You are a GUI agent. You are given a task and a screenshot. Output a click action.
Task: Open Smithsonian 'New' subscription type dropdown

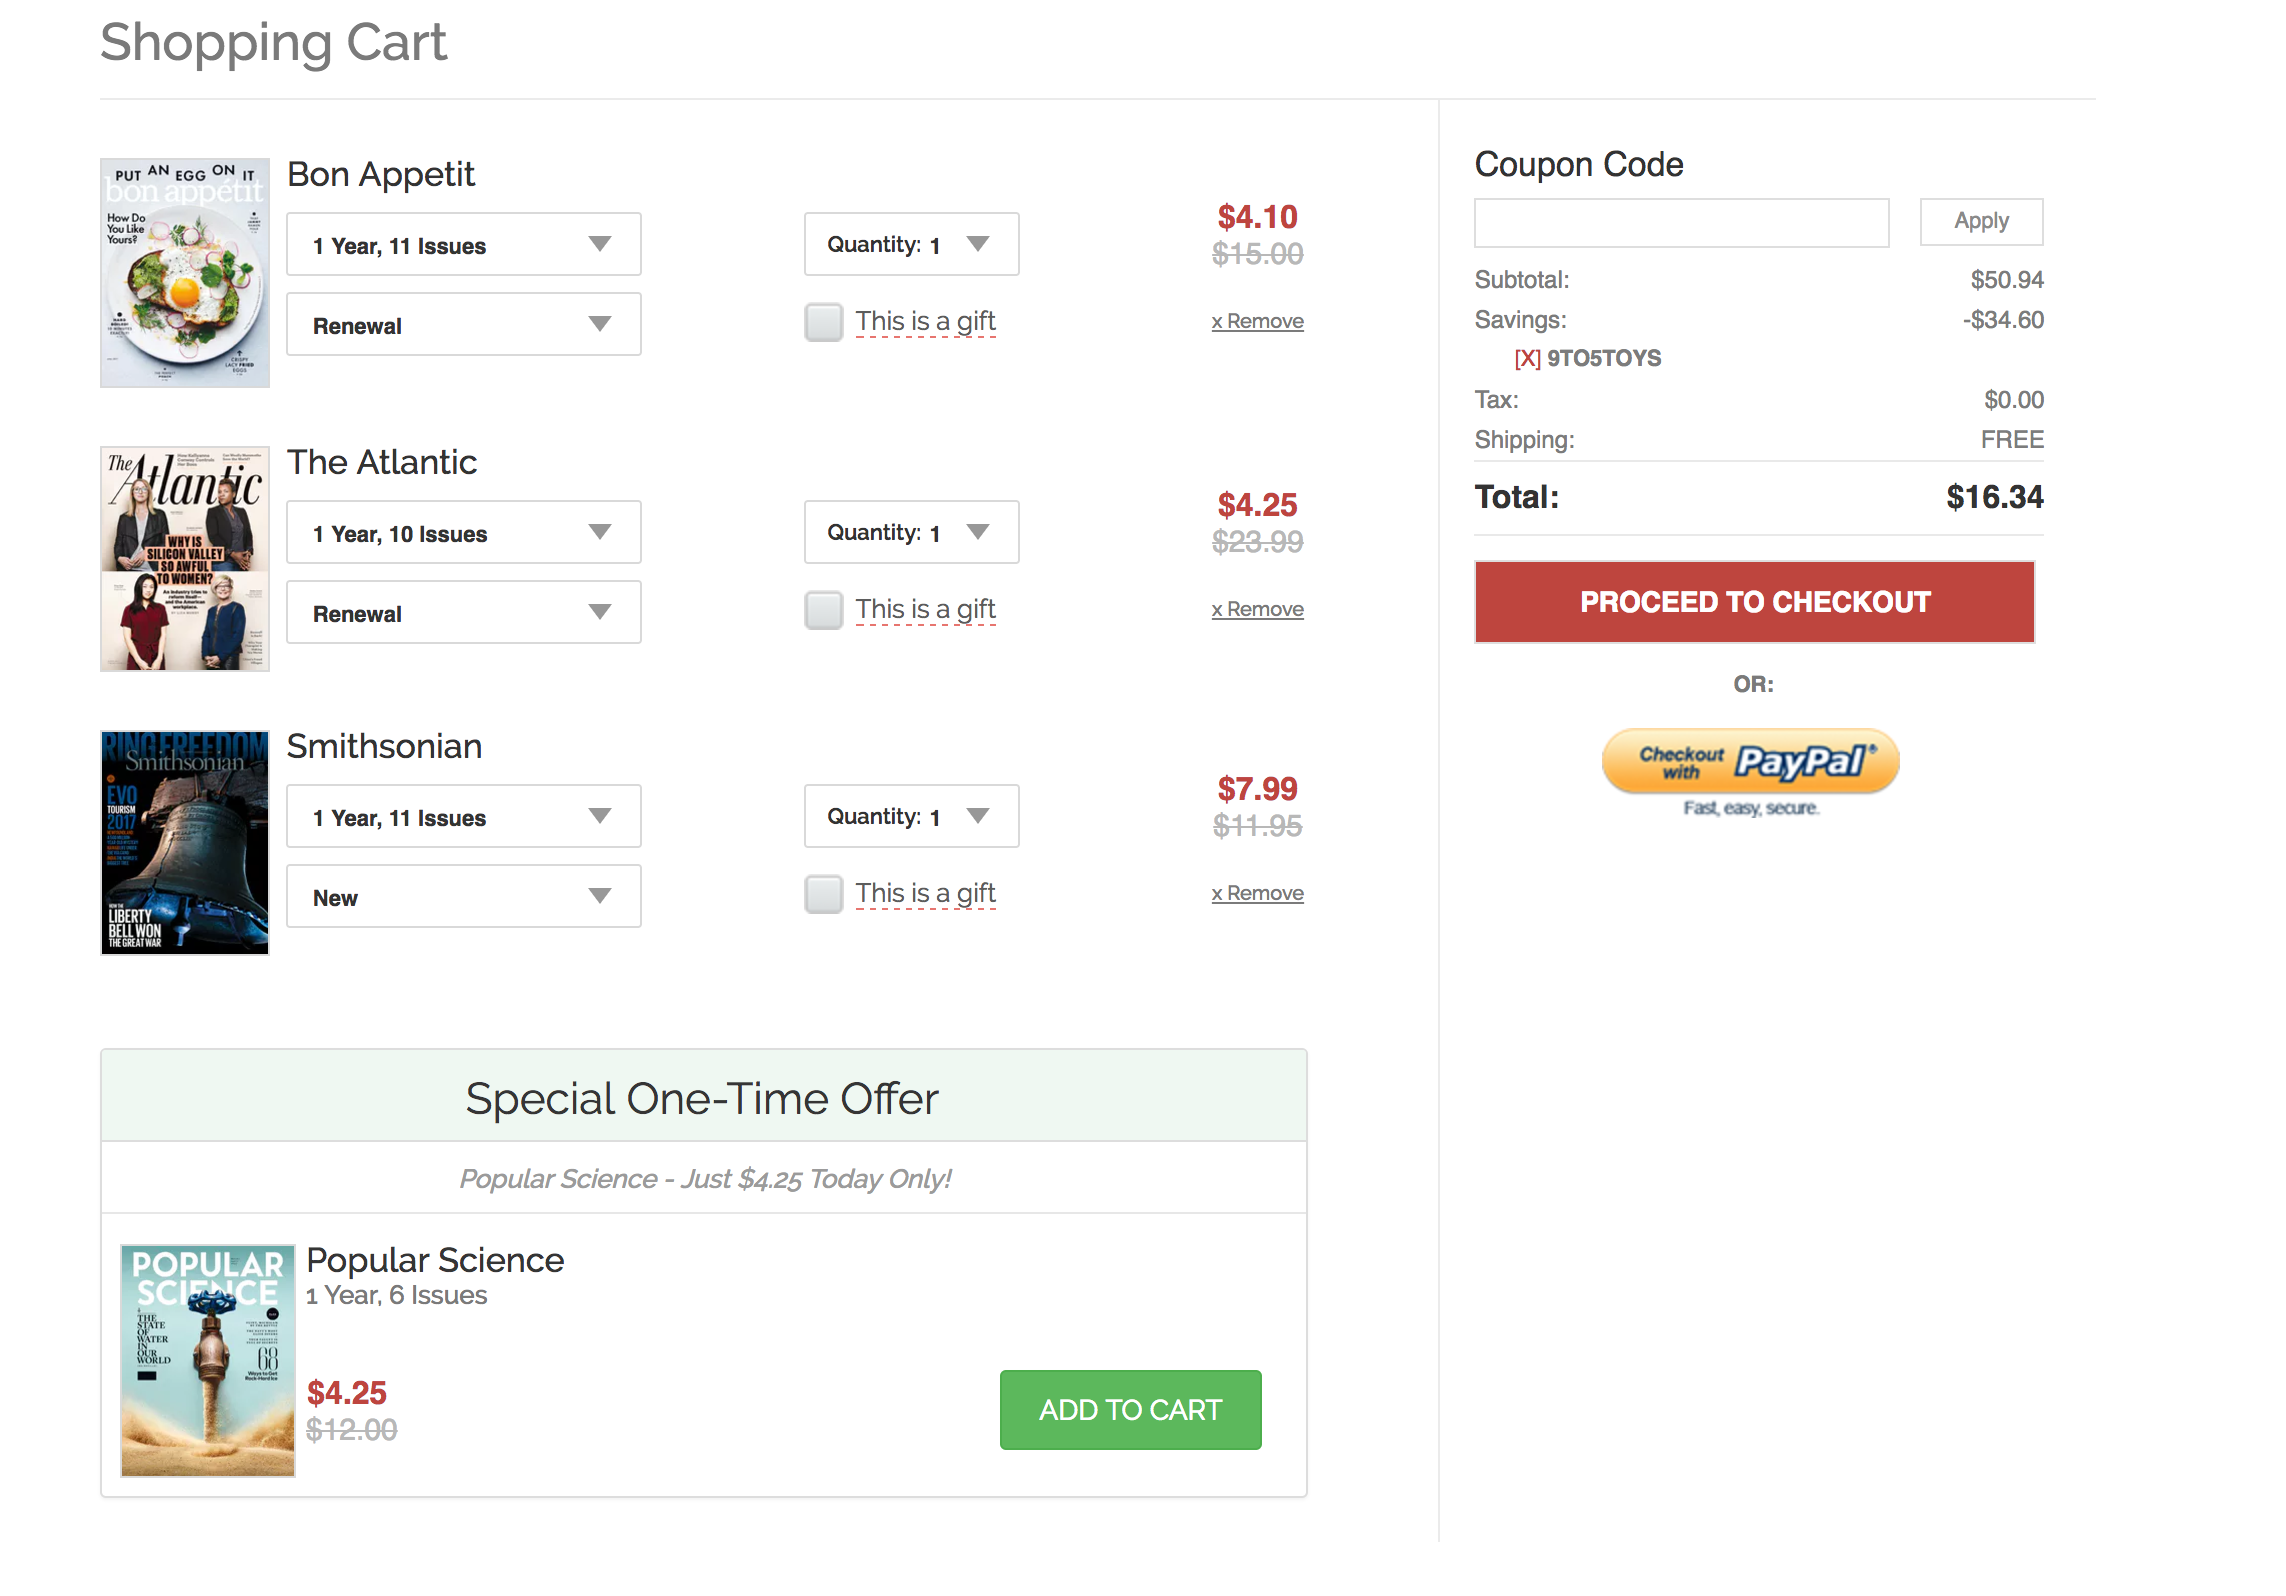pyautogui.click(x=464, y=897)
